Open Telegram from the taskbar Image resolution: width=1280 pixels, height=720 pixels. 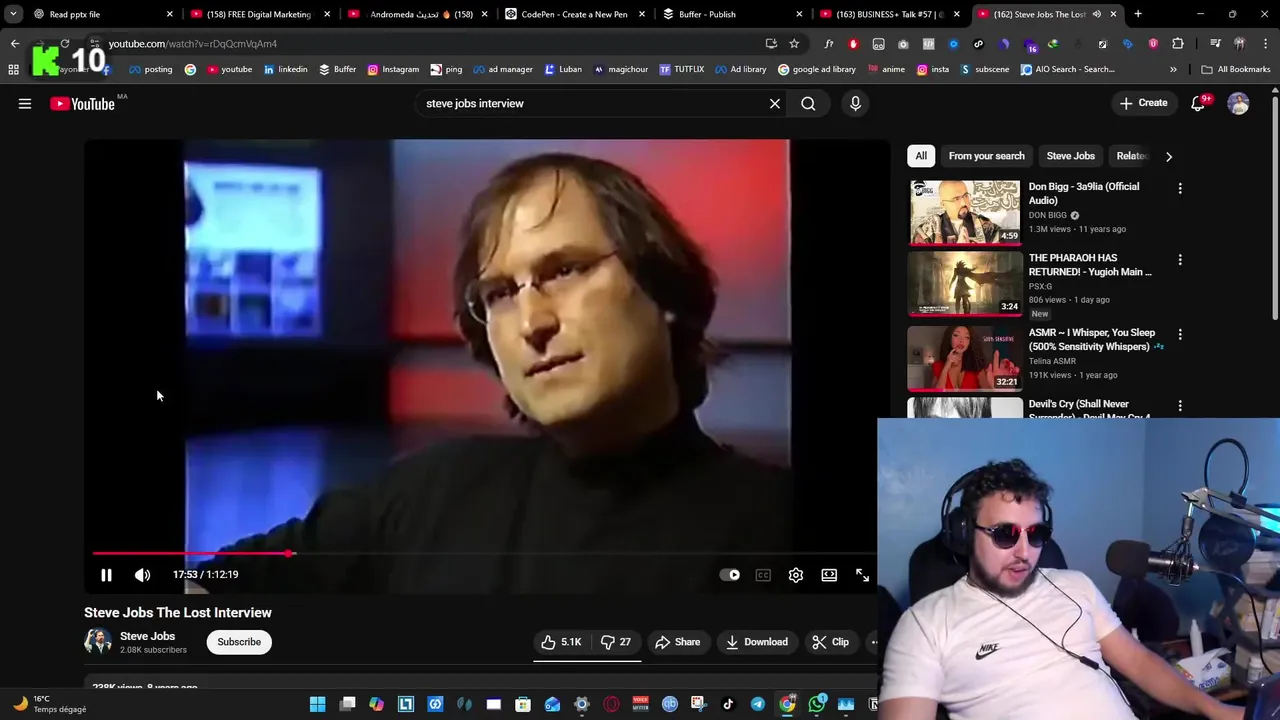pyautogui.click(x=758, y=704)
